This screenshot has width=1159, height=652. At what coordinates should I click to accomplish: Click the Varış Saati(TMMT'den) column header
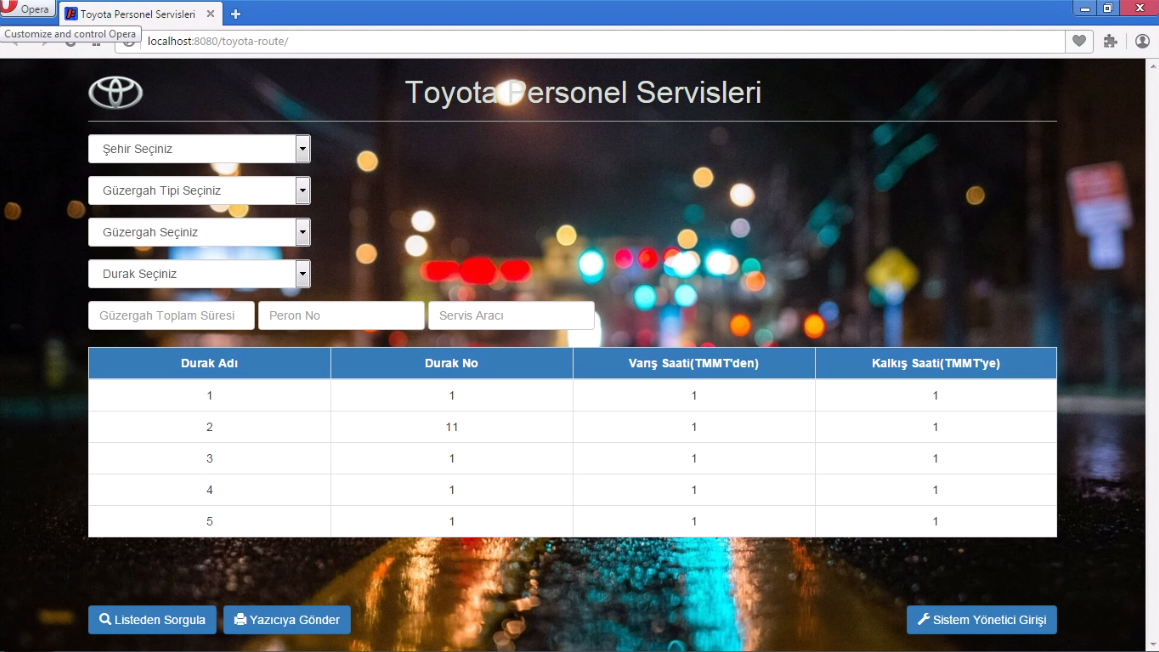pos(693,363)
